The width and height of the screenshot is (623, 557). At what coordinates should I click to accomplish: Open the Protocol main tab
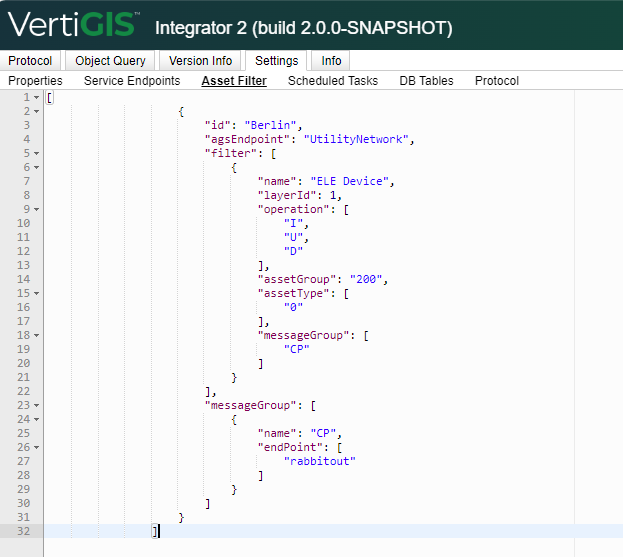pos(30,61)
